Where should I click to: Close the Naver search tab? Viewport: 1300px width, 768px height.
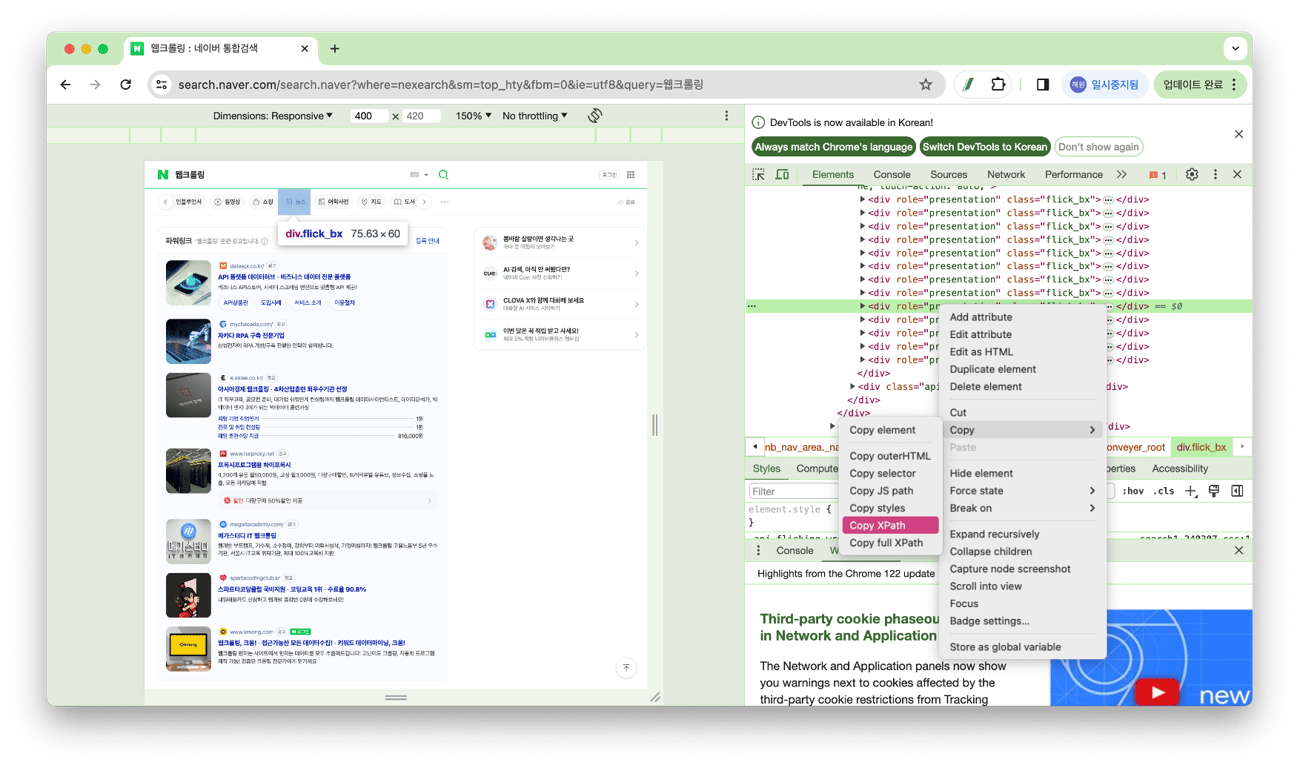[x=305, y=48]
